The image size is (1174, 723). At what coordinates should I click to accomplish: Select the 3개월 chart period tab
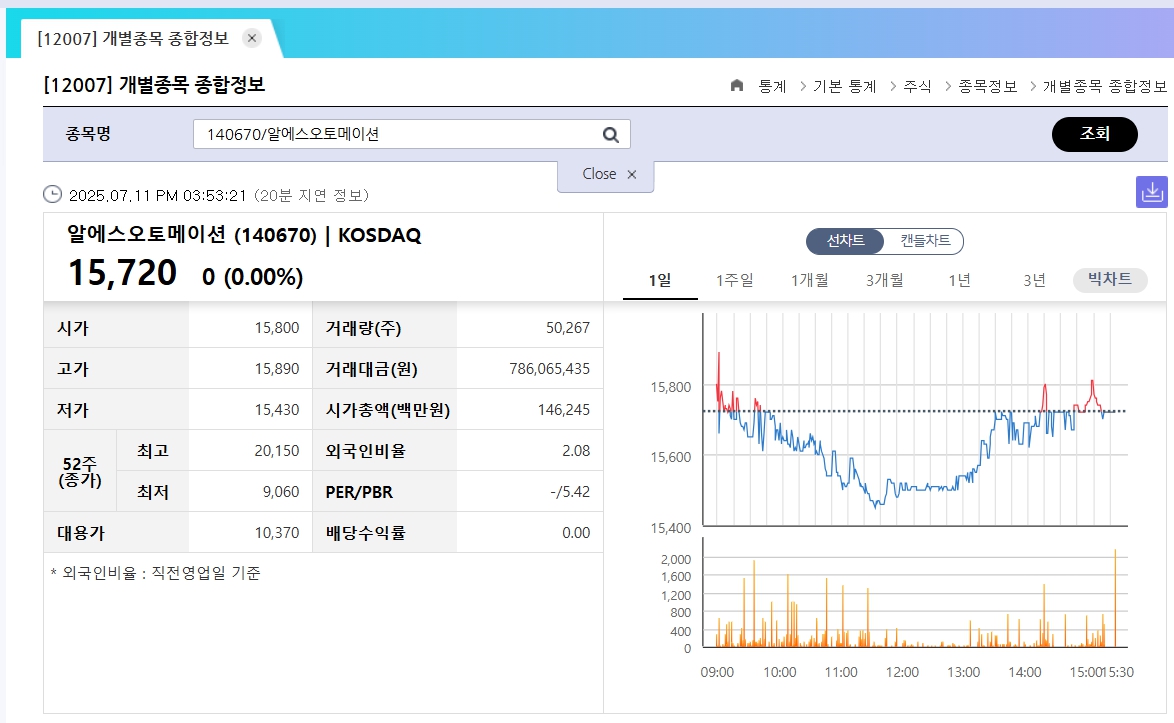pyautogui.click(x=884, y=280)
